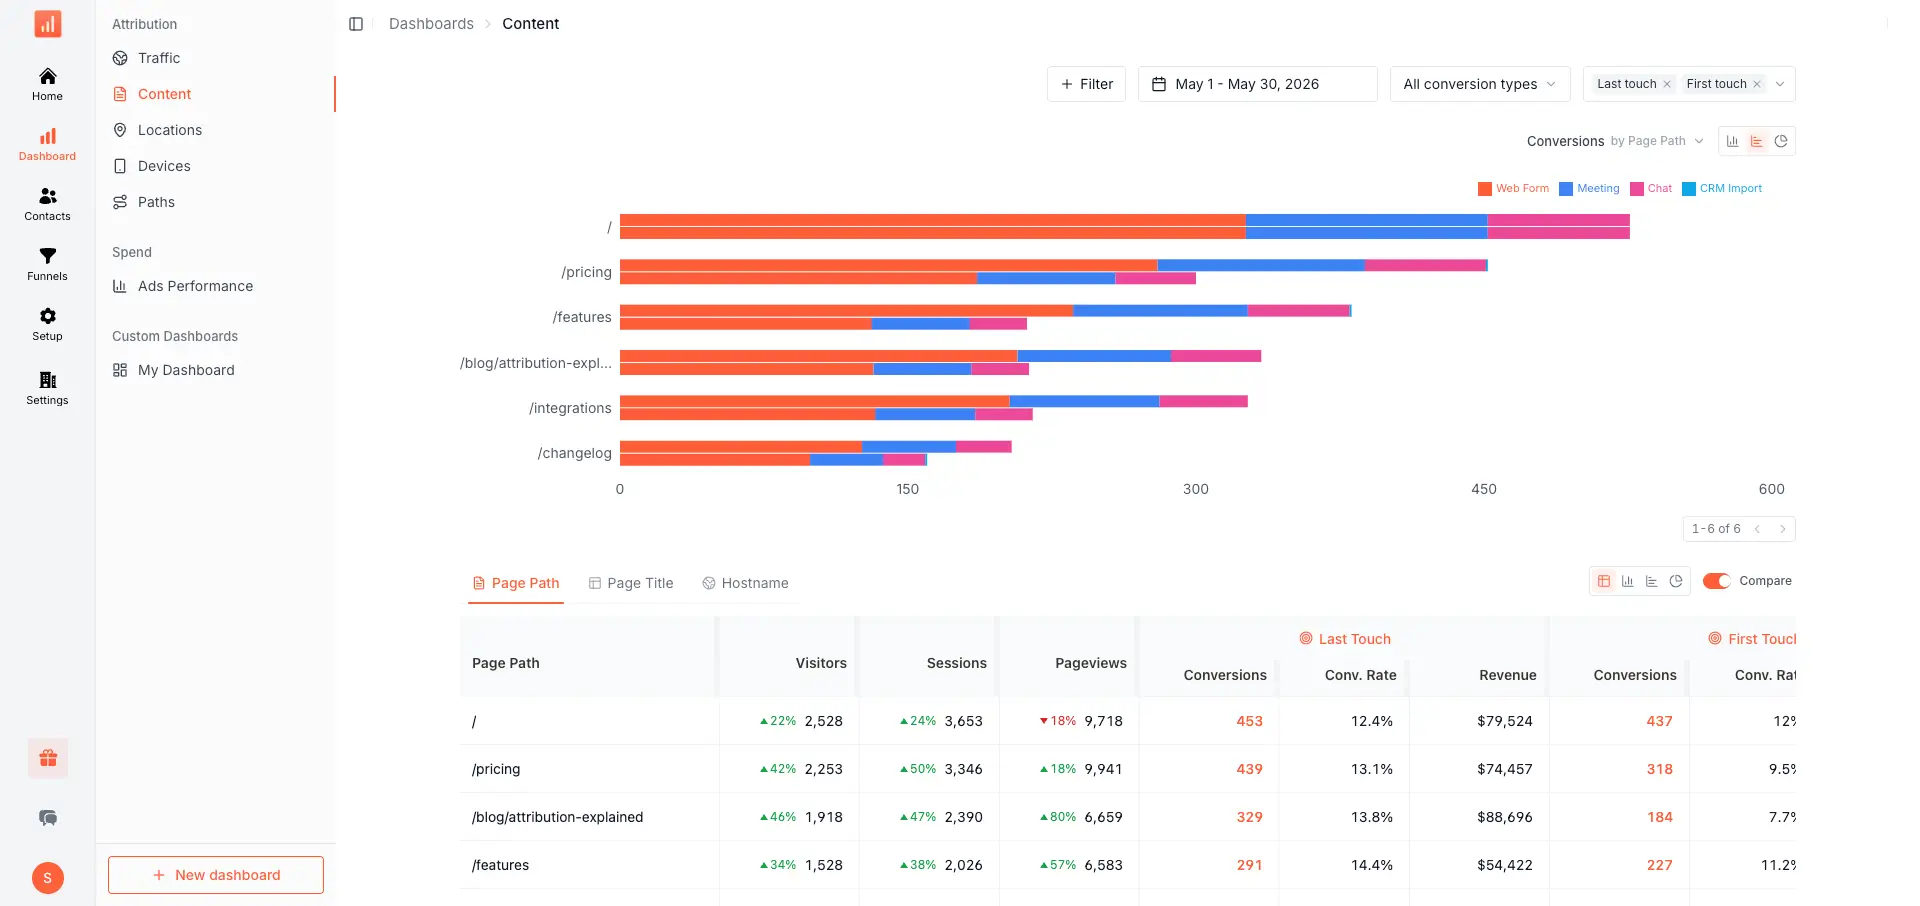This screenshot has height=906, width=1920.
Task: Sort by the Sessions column header
Action: tap(957, 663)
